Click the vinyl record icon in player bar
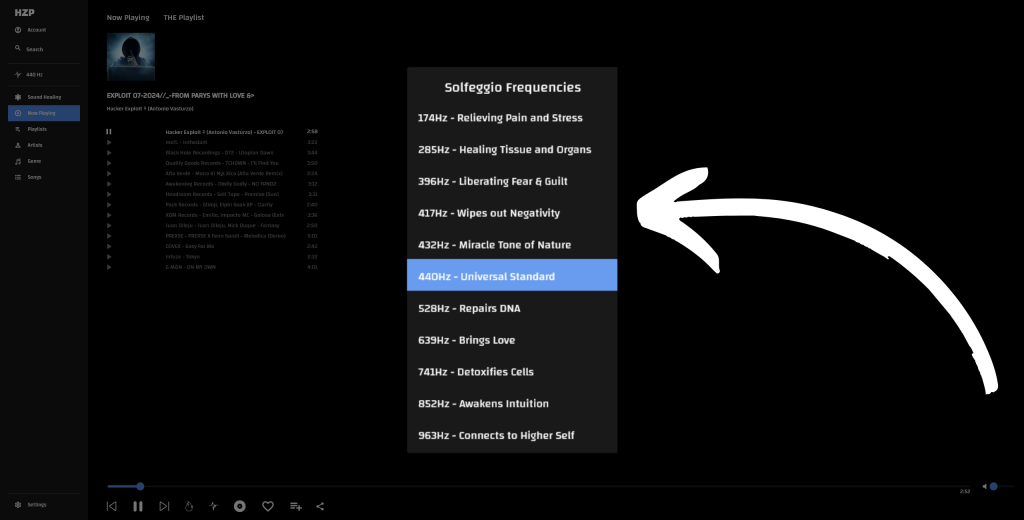The width and height of the screenshot is (1024, 520). [240, 506]
